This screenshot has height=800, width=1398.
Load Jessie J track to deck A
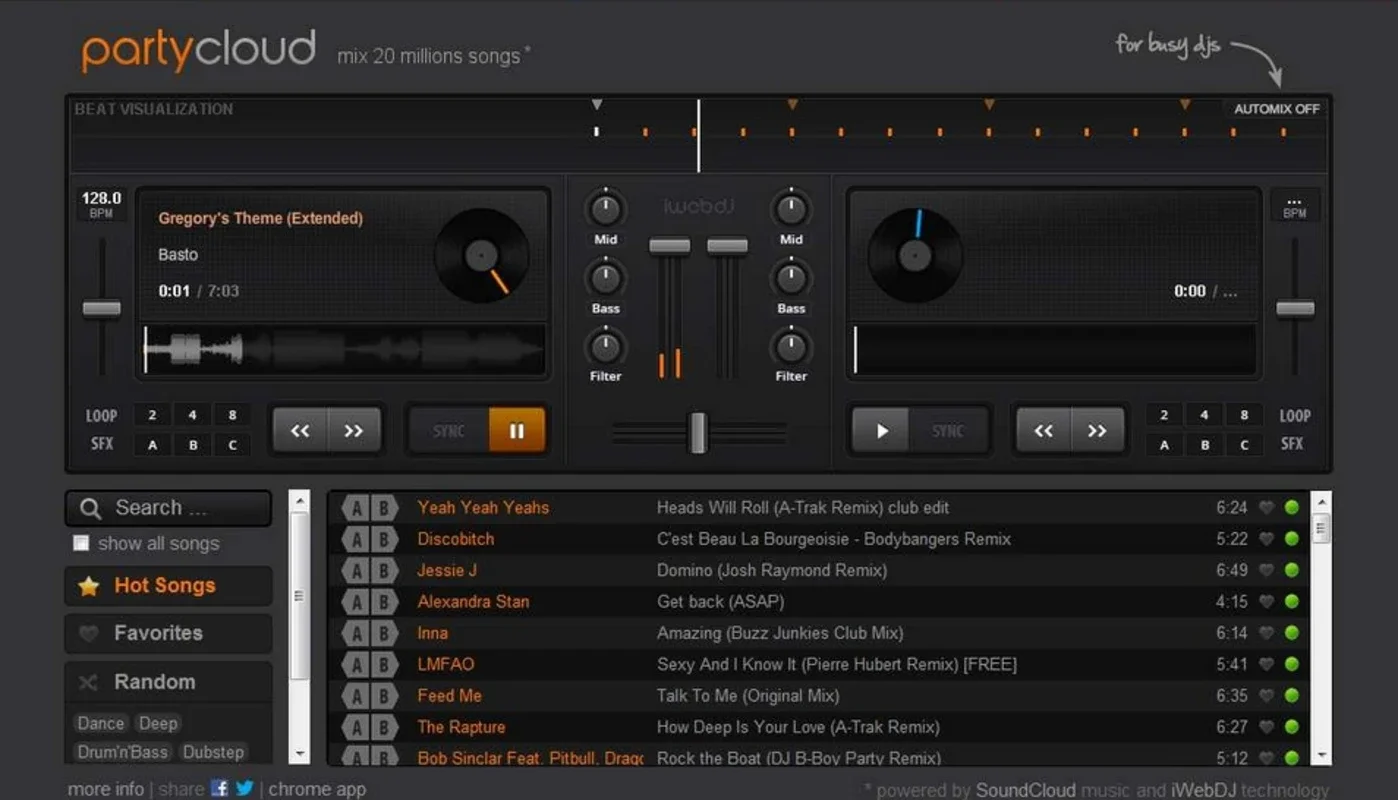(x=356, y=570)
